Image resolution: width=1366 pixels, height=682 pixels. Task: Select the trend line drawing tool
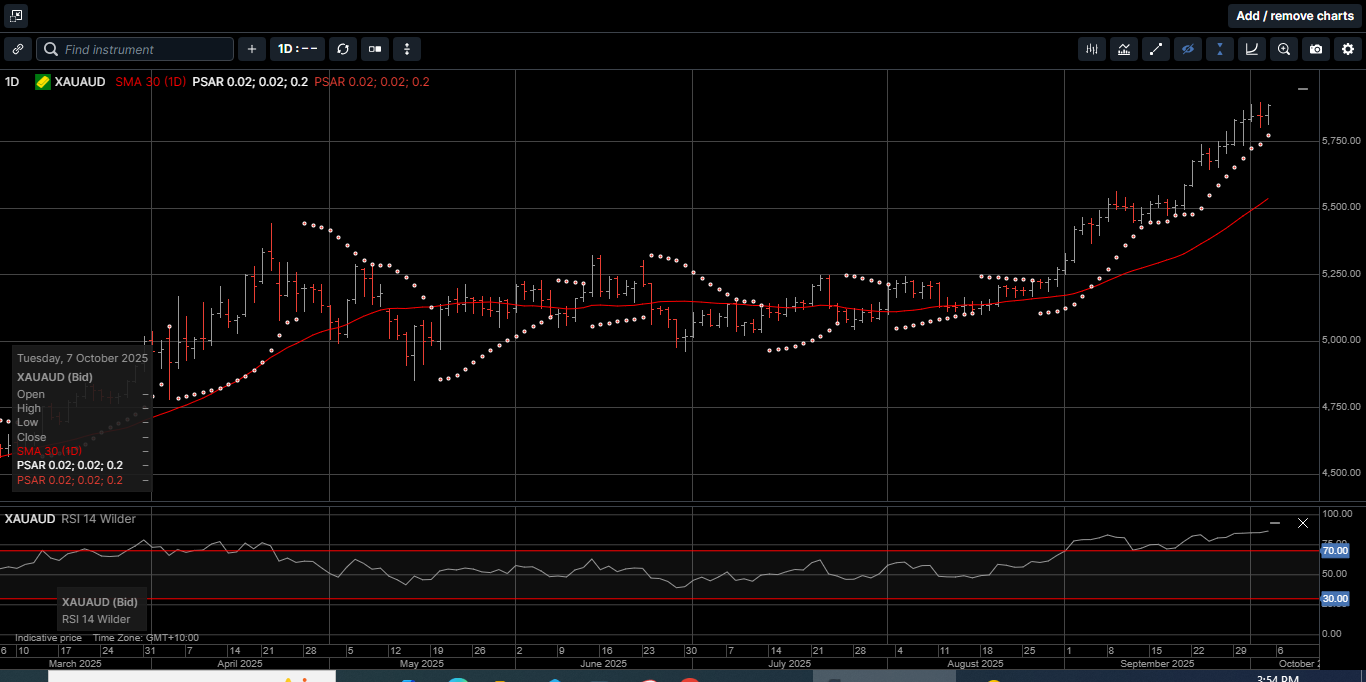[x=1156, y=49]
